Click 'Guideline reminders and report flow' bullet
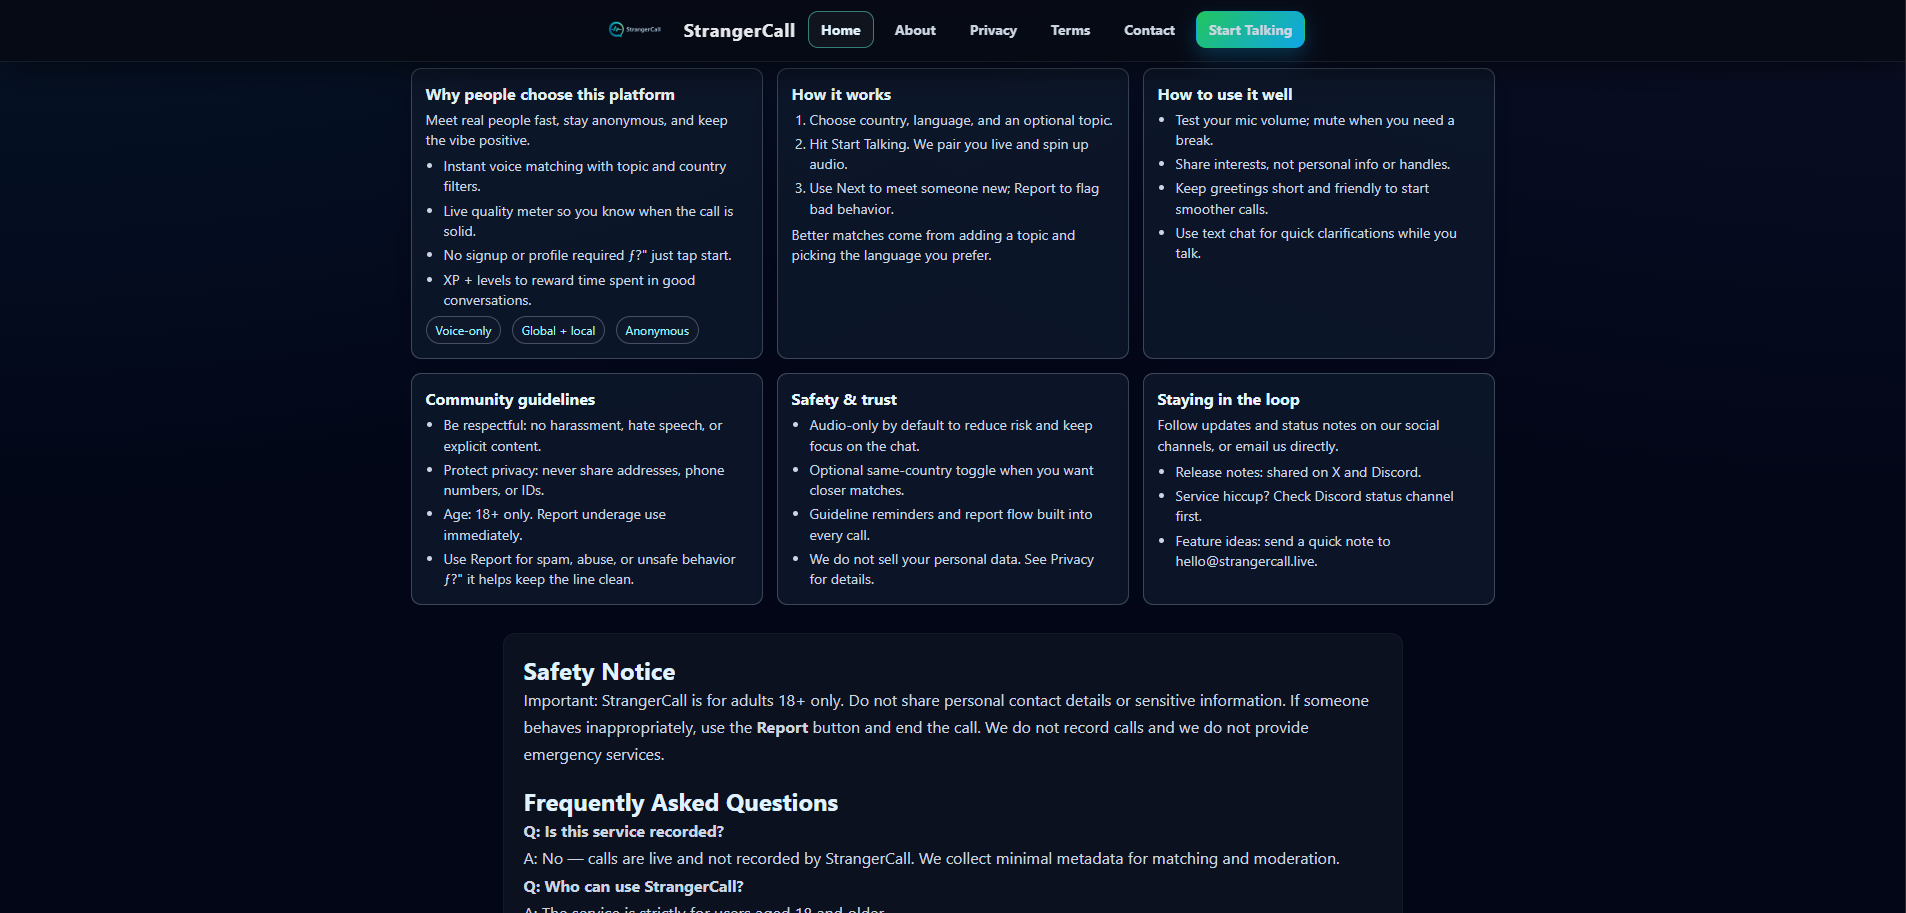Screen dimensions: 1906x913 951,525
